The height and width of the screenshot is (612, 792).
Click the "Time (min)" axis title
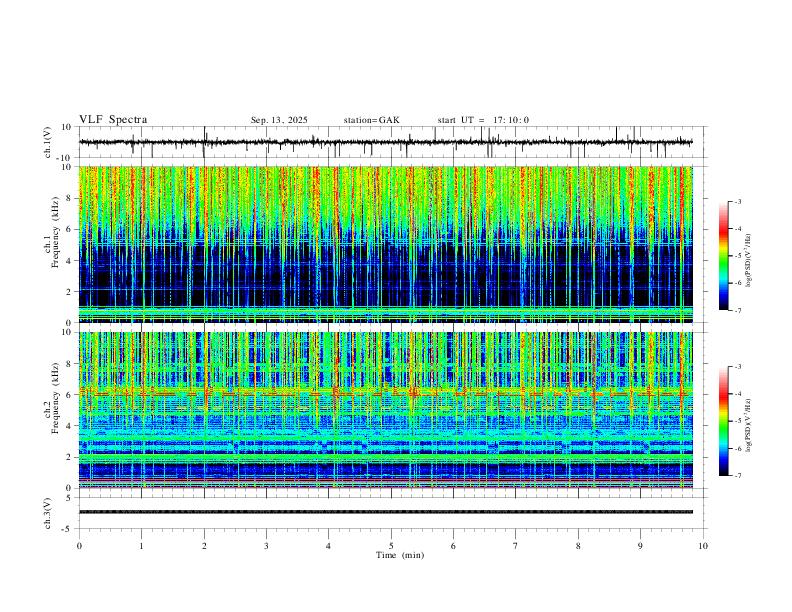[x=400, y=555]
